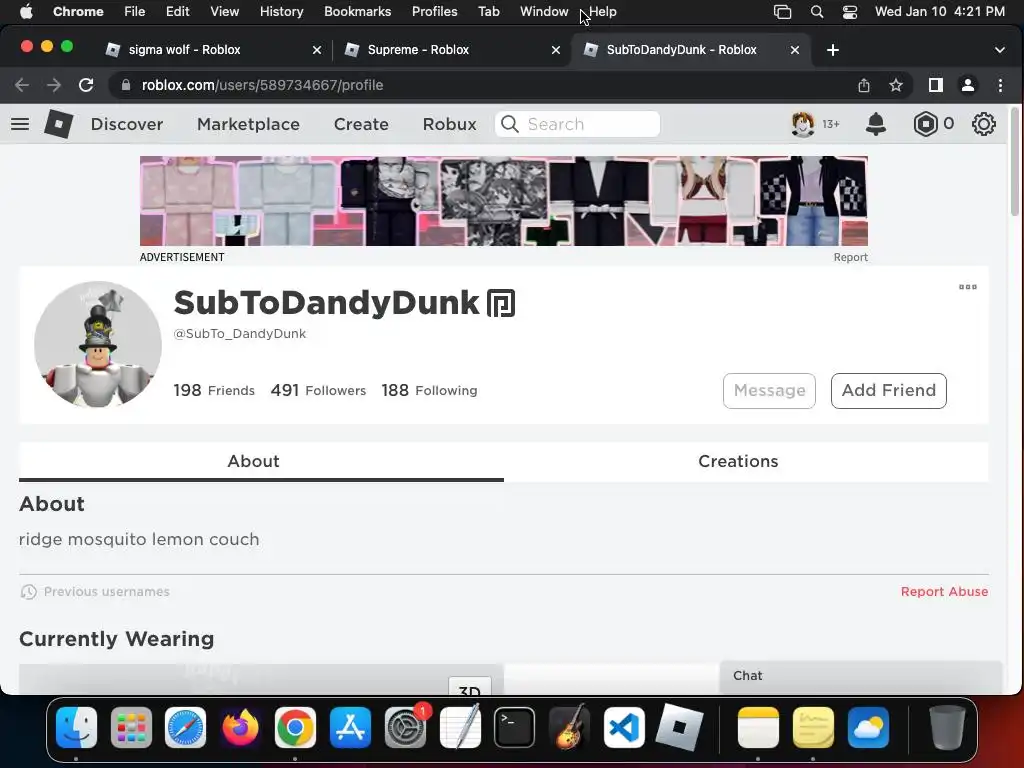Open the Chrome profile icon
This screenshot has width=1024, height=768.
click(x=968, y=85)
